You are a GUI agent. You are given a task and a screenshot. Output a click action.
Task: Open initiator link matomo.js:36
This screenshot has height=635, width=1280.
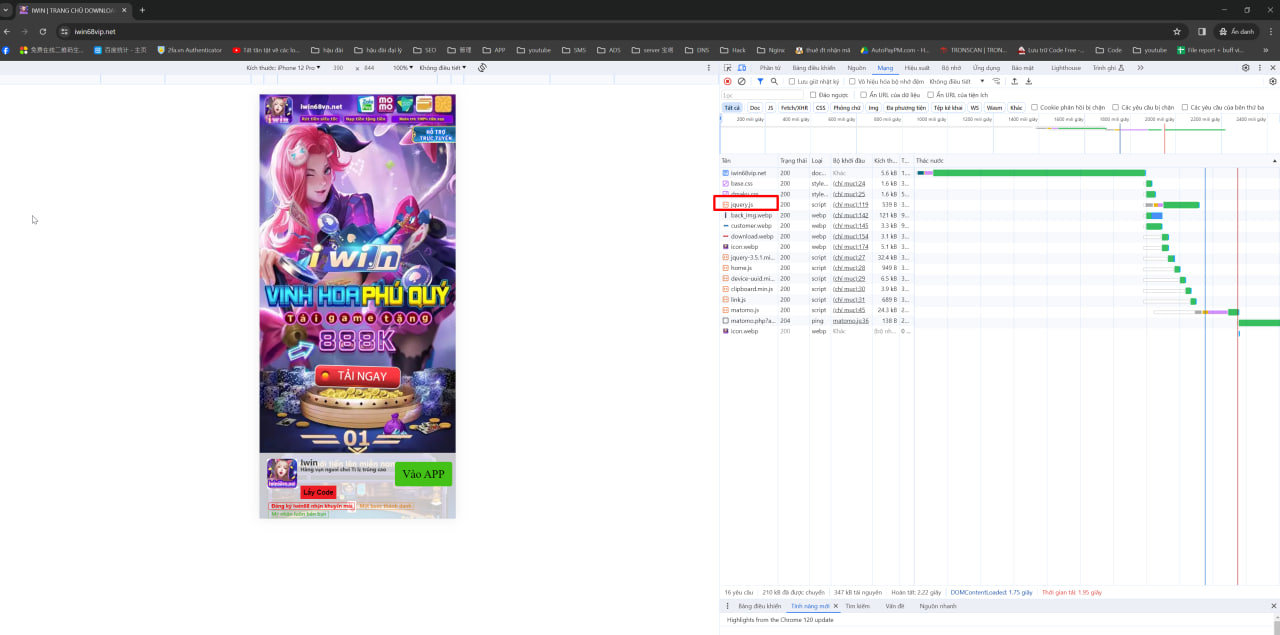click(852, 321)
